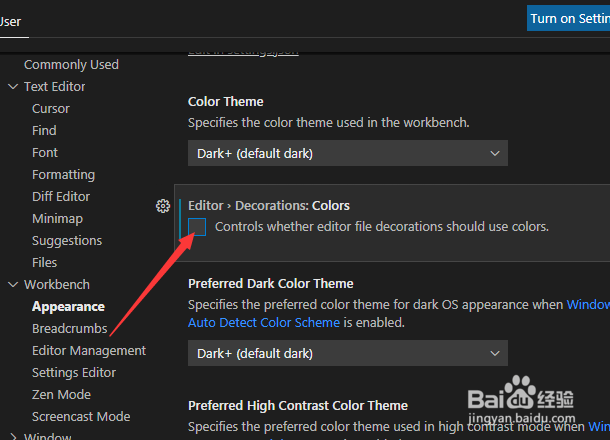Click Turn on Settings Sync button
610x440 pixels.
pos(568,18)
